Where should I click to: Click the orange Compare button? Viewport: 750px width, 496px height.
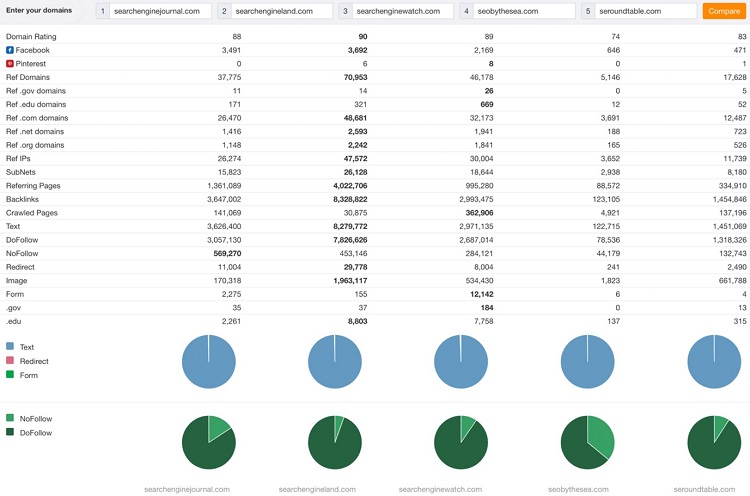724,11
